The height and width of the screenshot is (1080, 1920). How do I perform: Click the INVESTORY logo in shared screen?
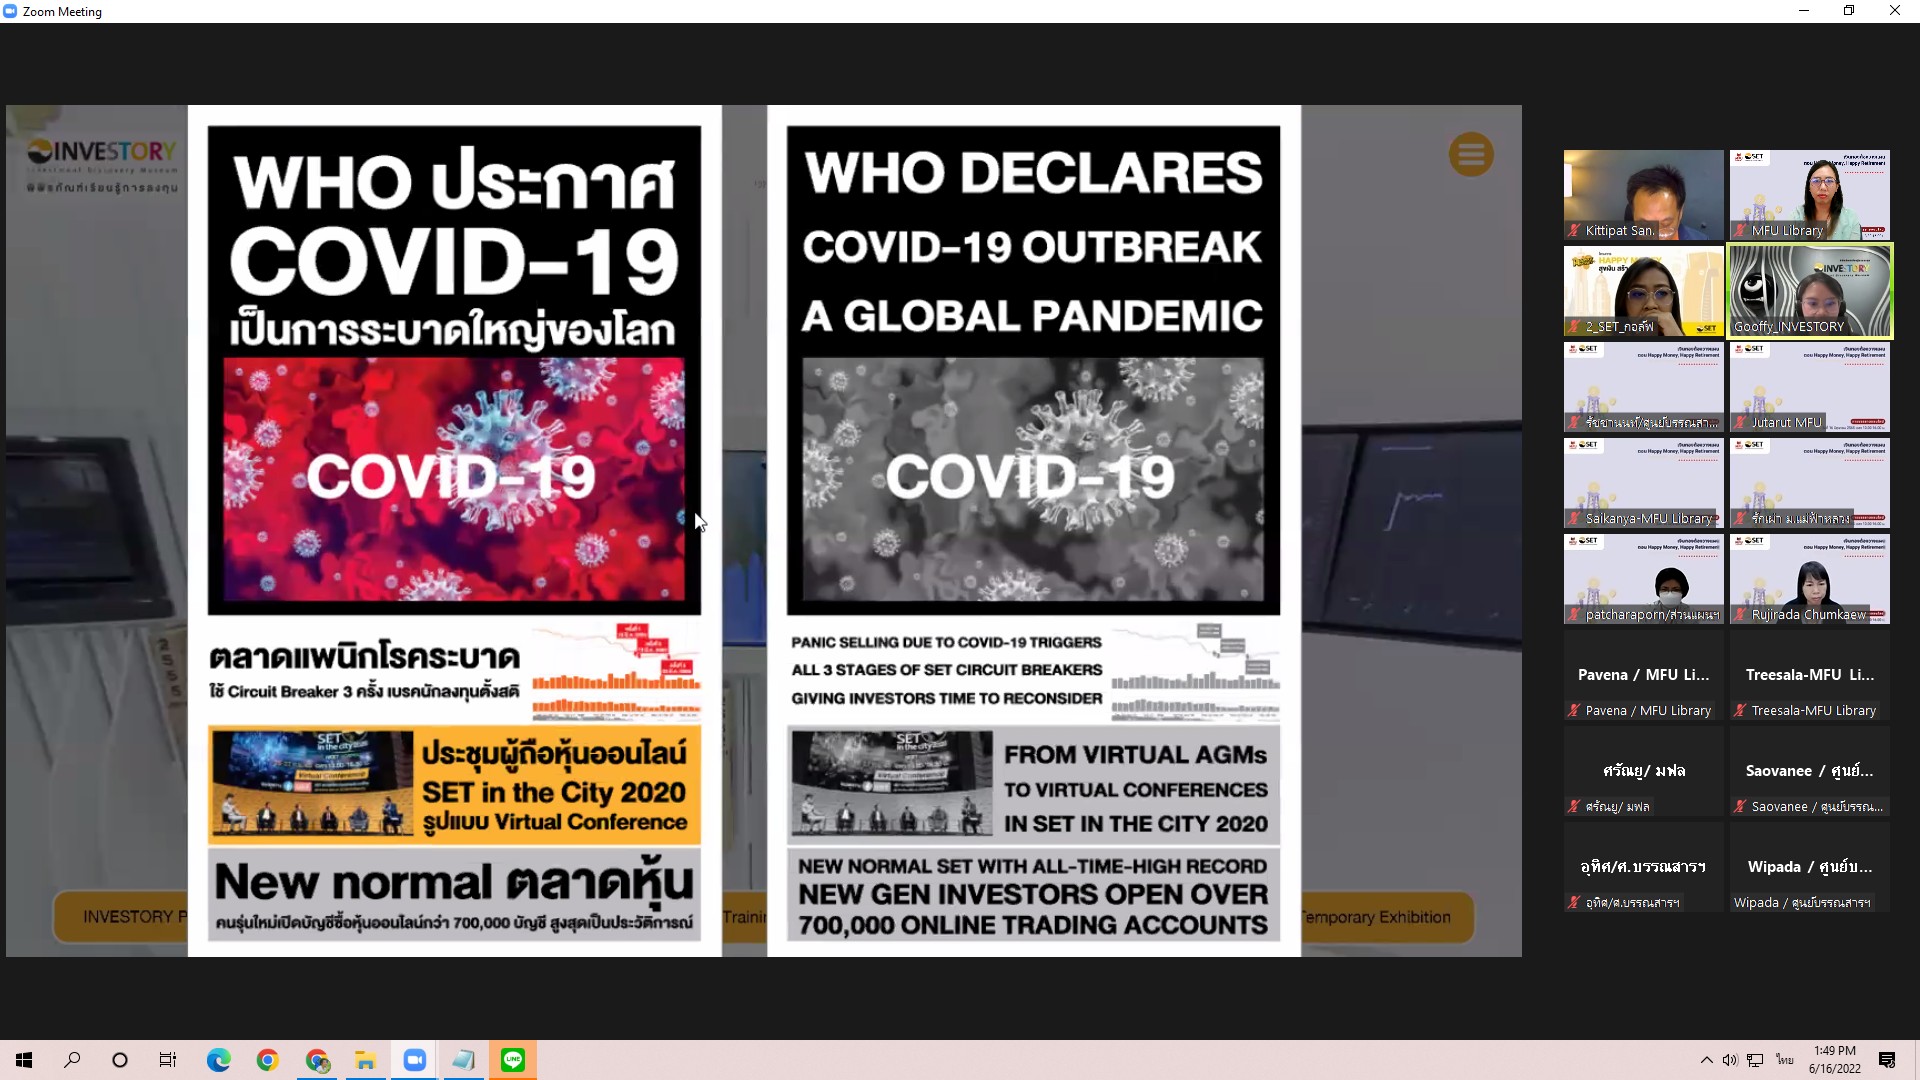pyautogui.click(x=102, y=165)
